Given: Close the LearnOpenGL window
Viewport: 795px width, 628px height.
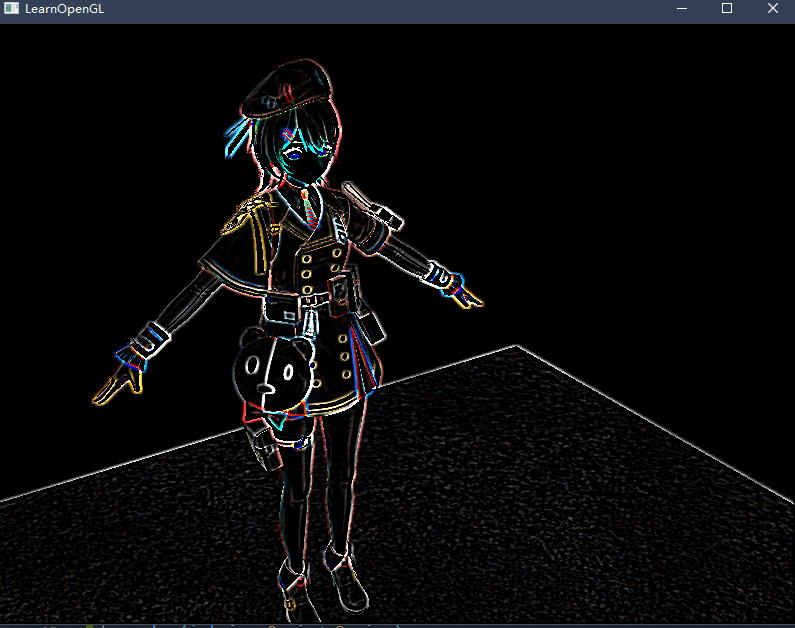Looking at the screenshot, I should pos(772,8).
